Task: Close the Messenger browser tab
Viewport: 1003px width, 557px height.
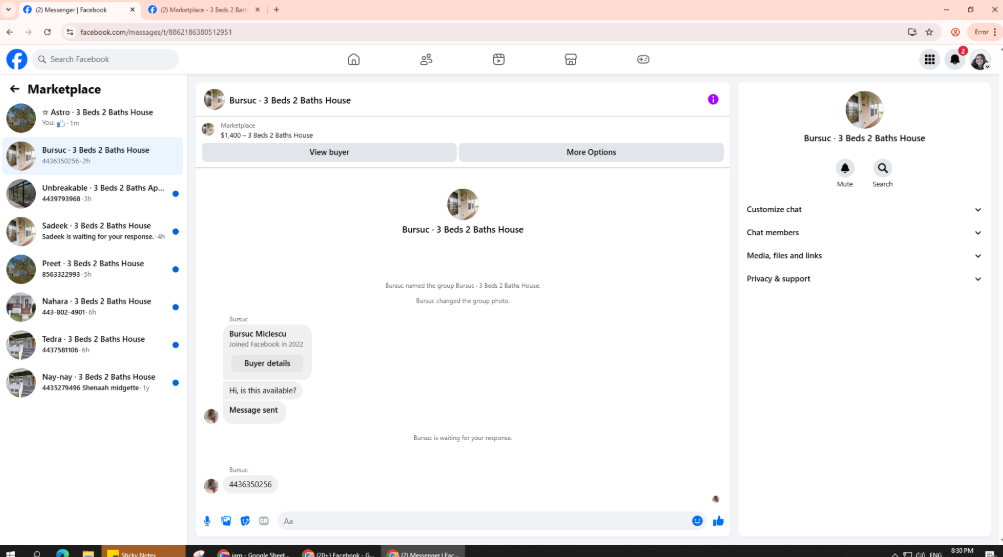Action: (x=132, y=10)
